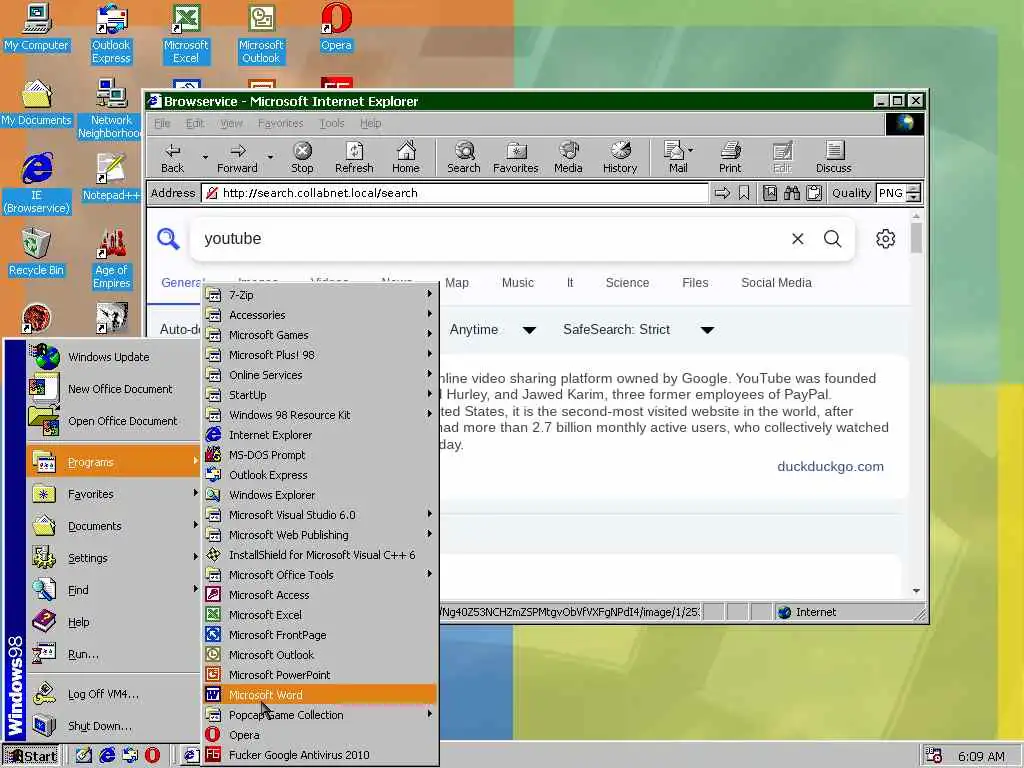Screen dimensions: 1024x768
Task: Select the Age of Empires desktop shortcut
Action: tap(112, 259)
